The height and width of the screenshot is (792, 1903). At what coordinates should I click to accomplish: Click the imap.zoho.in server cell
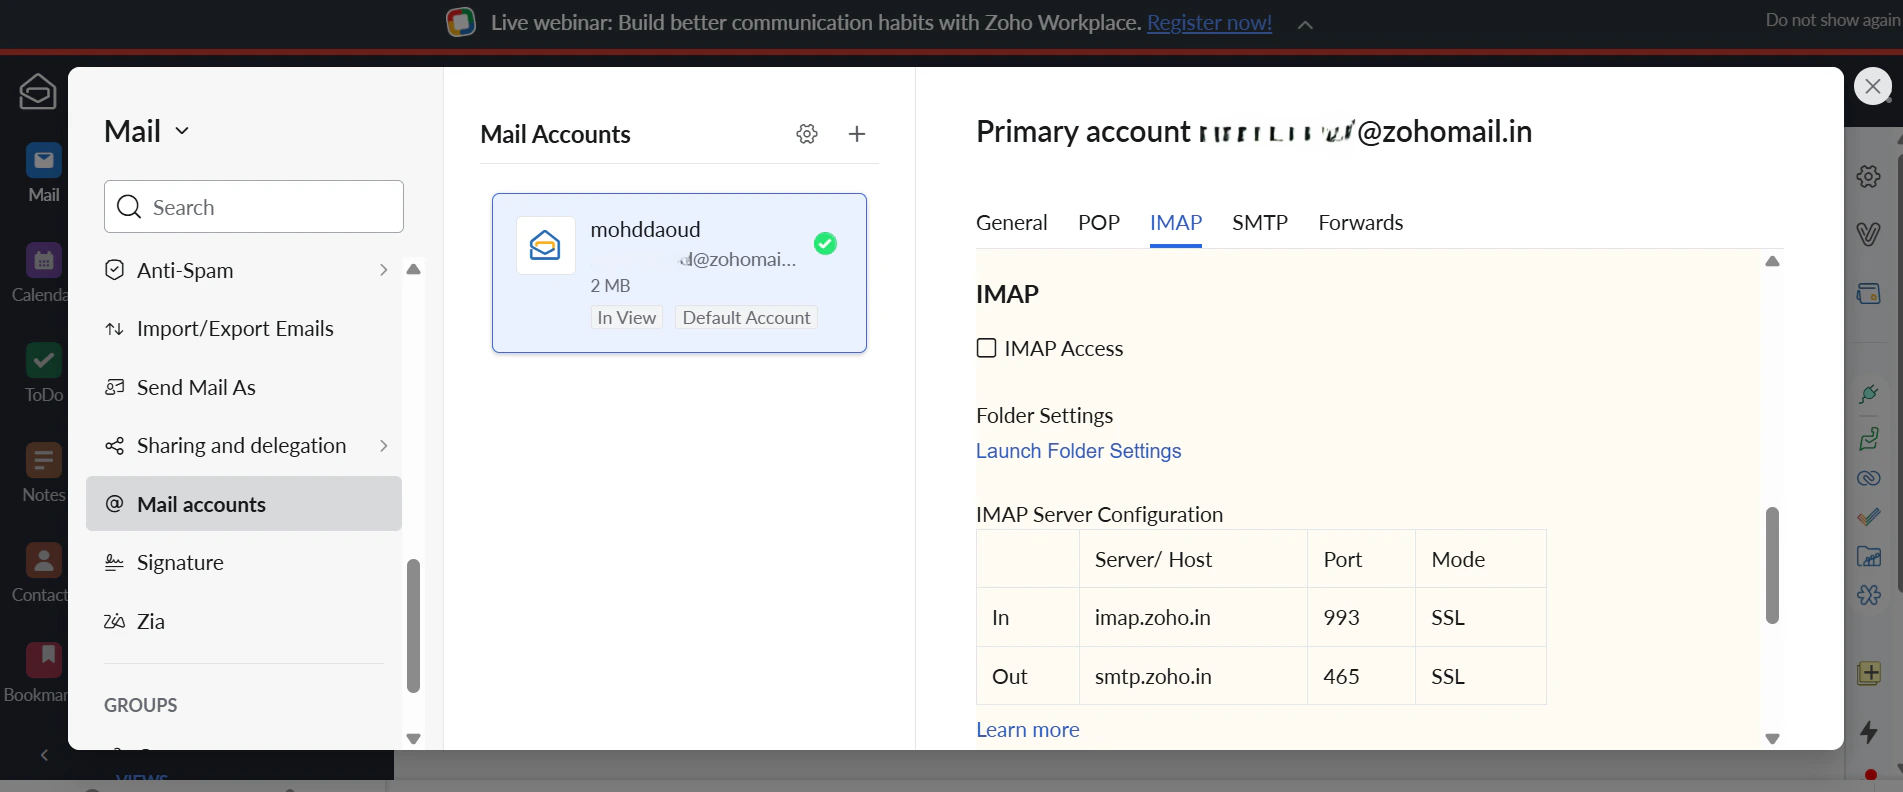click(x=1193, y=618)
